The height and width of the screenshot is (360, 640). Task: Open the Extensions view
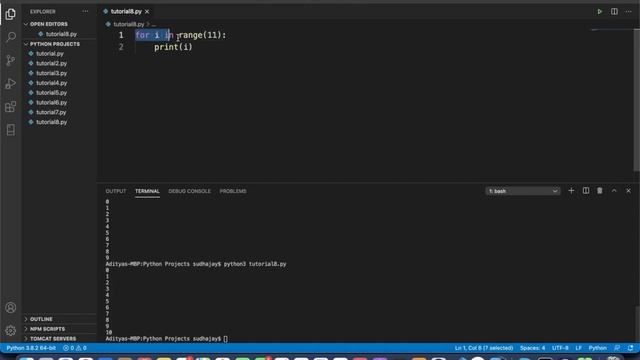[x=11, y=107]
